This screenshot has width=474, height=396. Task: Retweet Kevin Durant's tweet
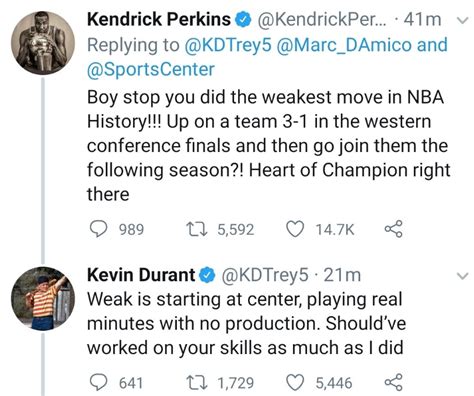(x=197, y=382)
